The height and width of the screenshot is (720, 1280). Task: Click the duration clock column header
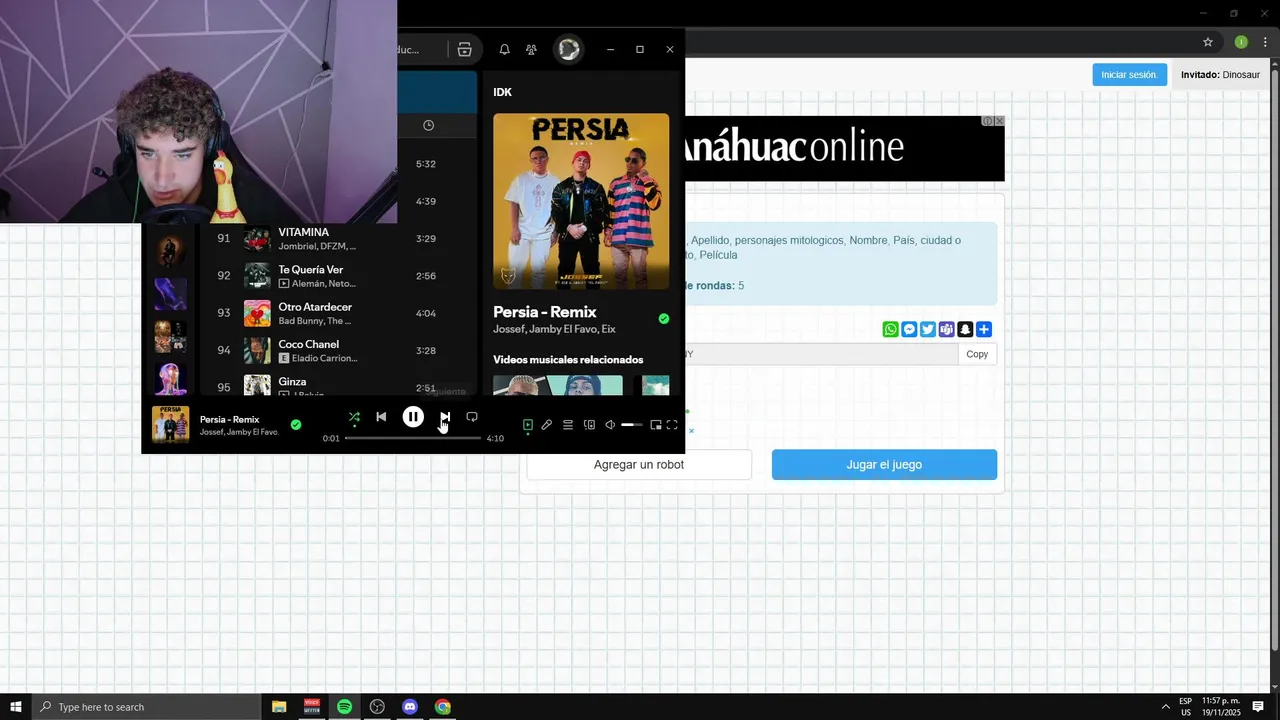(x=428, y=125)
